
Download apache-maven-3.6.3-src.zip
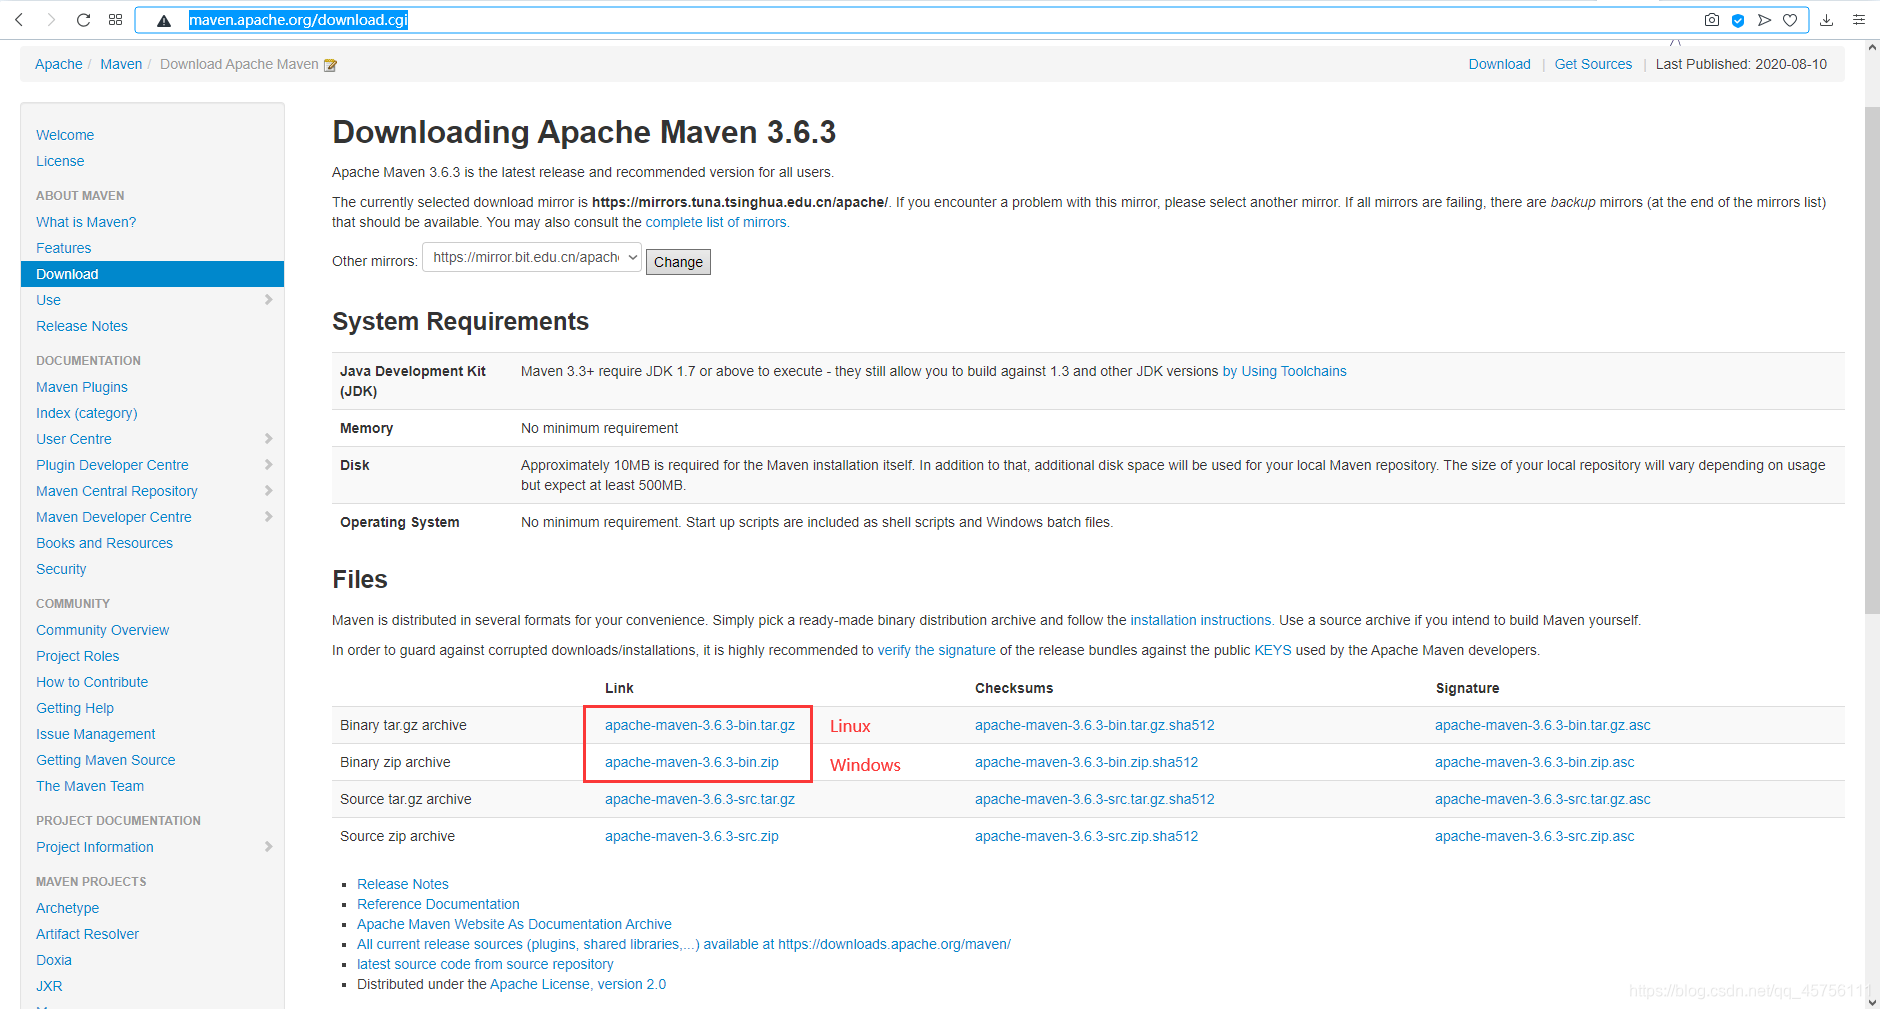(692, 836)
